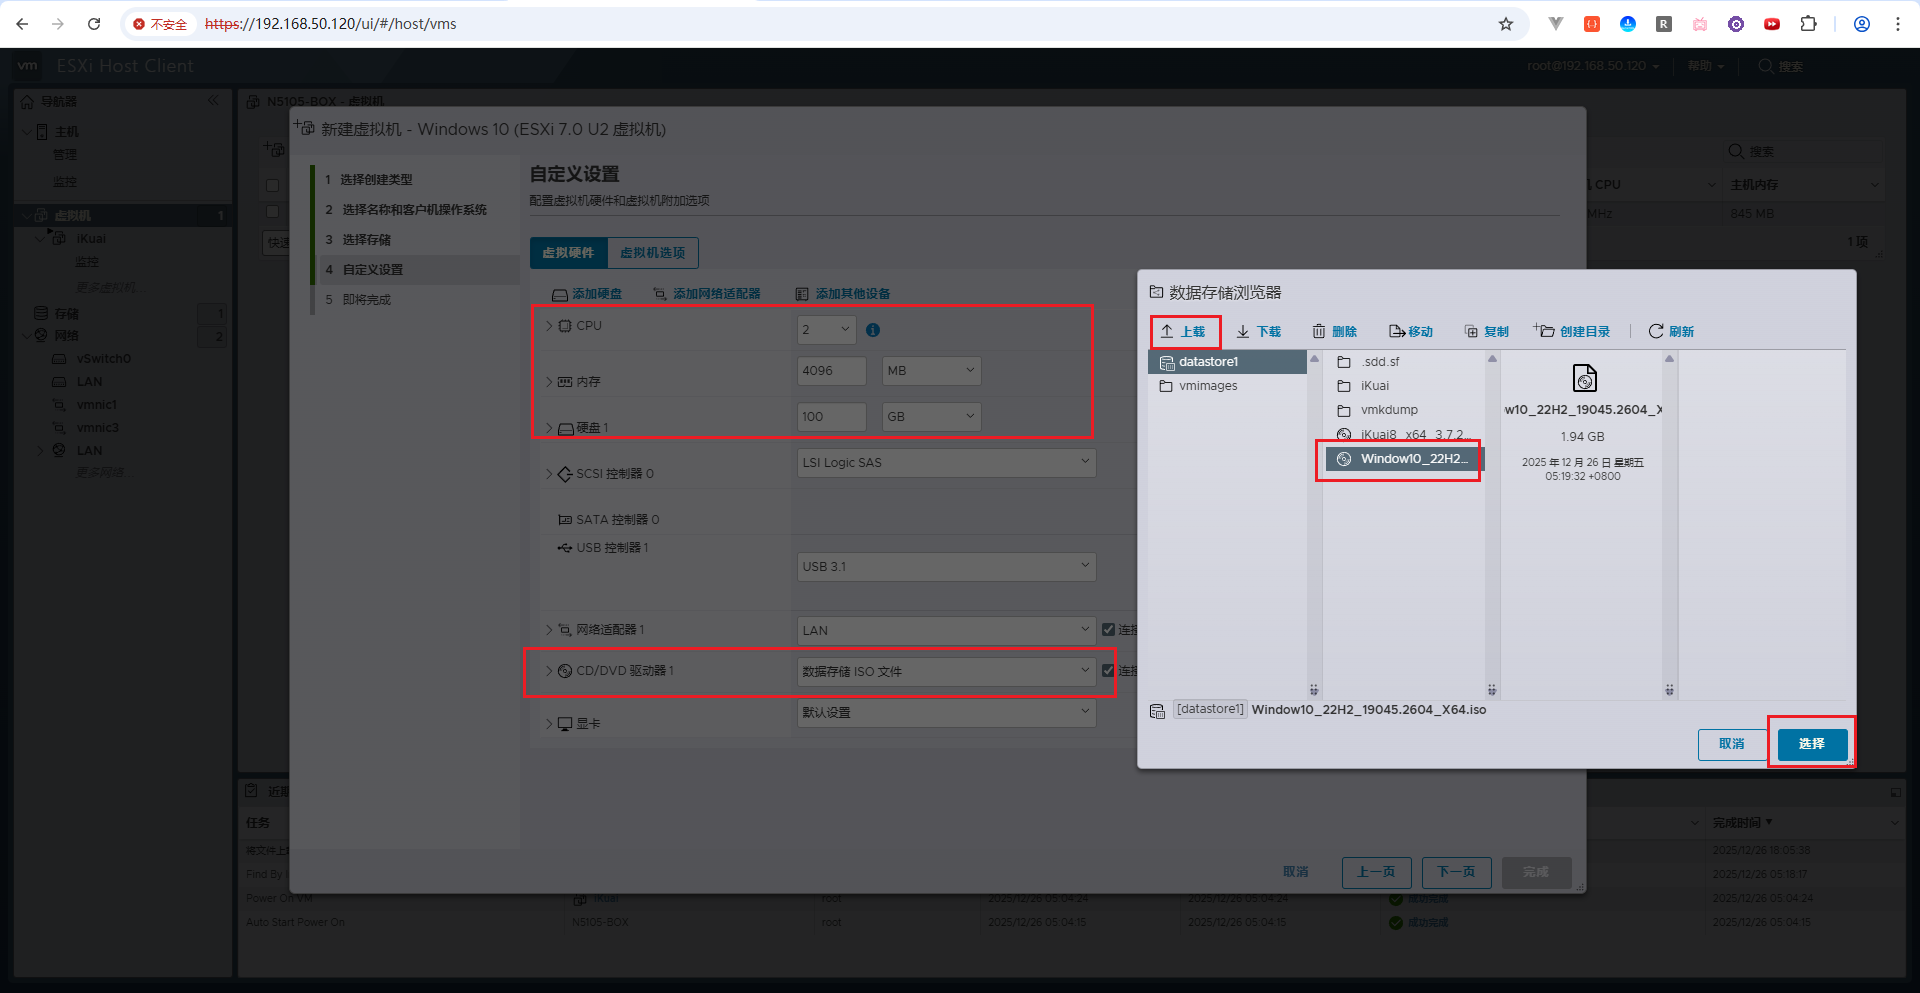The width and height of the screenshot is (1920, 993).
Task: Switch to the 虚拟硬件 tab
Action: (x=568, y=253)
